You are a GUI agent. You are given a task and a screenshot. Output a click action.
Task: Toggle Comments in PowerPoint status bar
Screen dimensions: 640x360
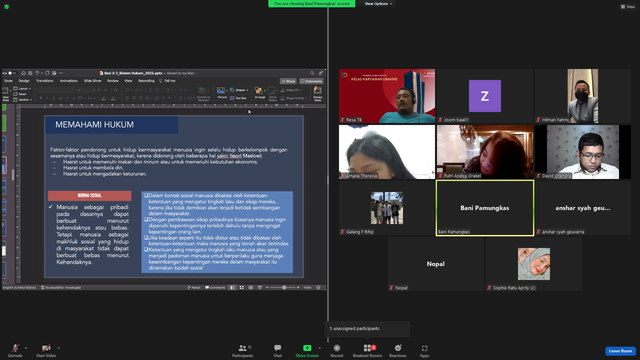click(x=215, y=287)
